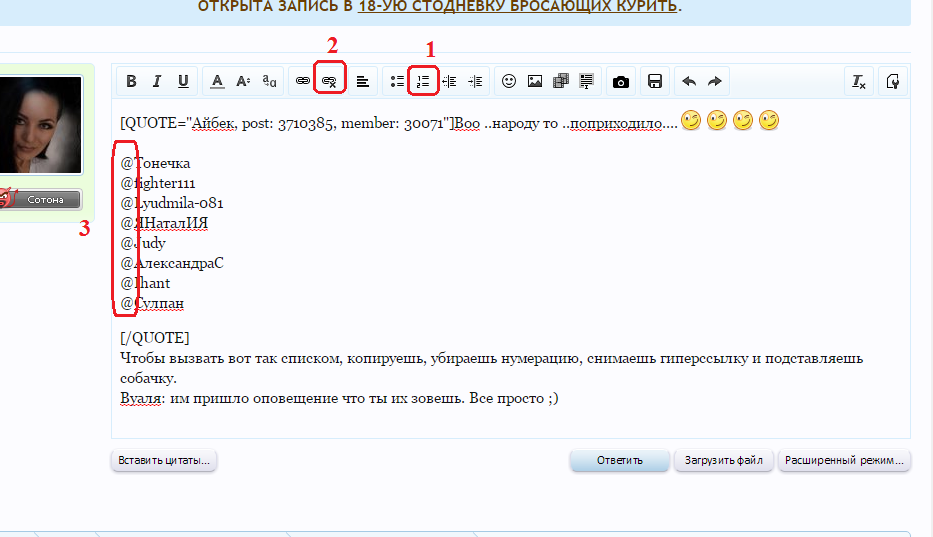Image resolution: width=933 pixels, height=537 pixels.
Task: Click the camera icon in toolbar
Action: point(621,82)
